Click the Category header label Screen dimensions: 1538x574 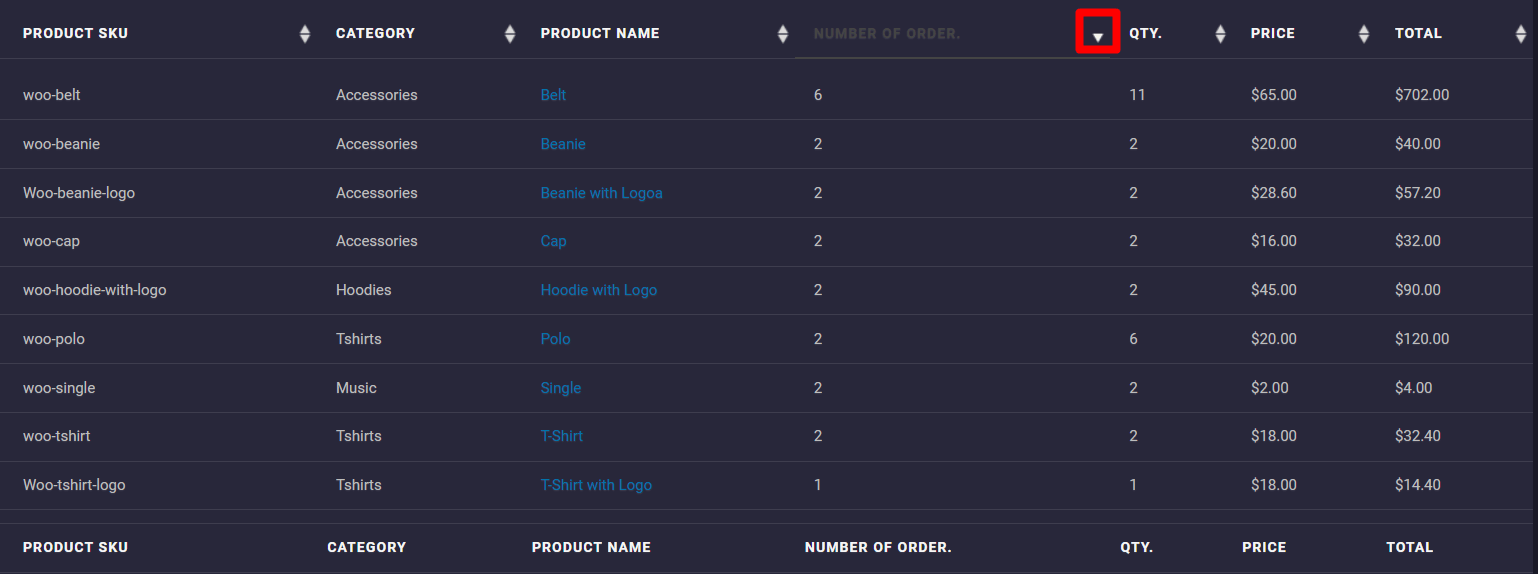[x=375, y=33]
